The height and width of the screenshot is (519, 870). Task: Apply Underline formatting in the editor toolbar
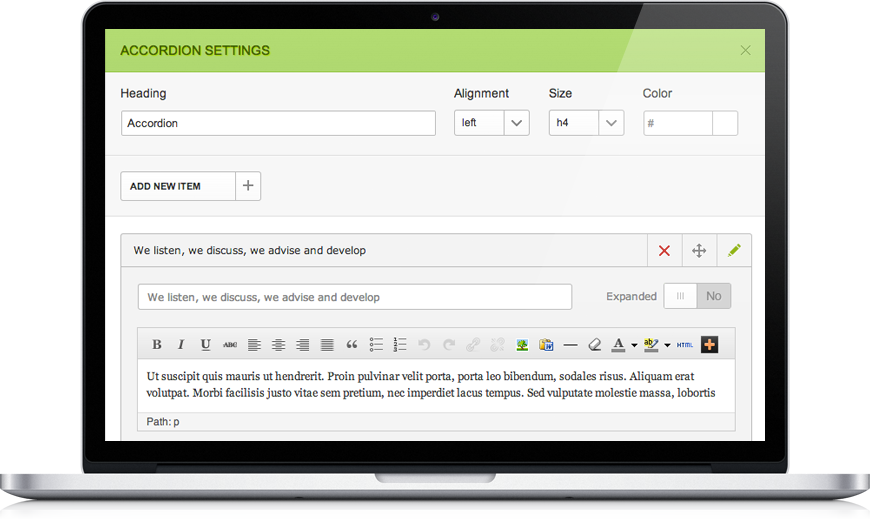coord(205,345)
